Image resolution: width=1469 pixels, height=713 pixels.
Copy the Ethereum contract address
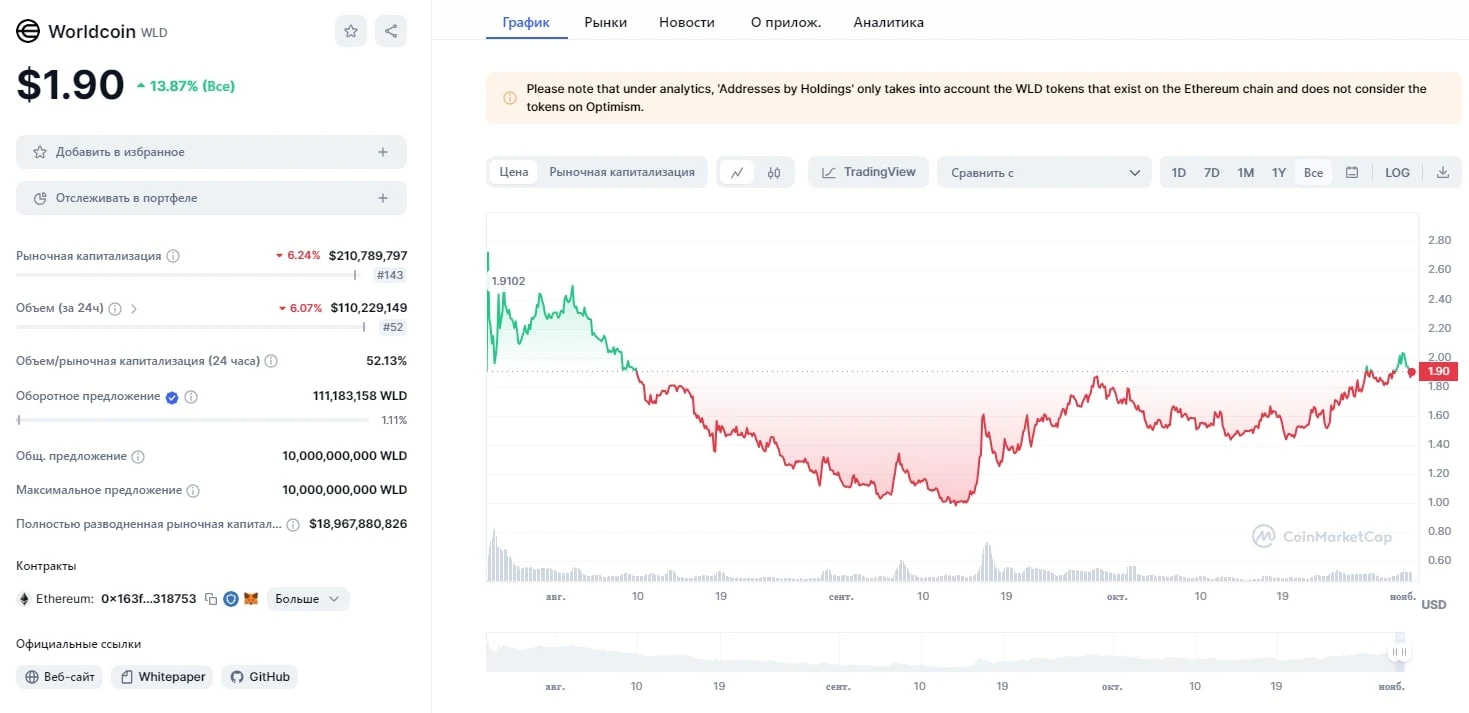coord(211,599)
